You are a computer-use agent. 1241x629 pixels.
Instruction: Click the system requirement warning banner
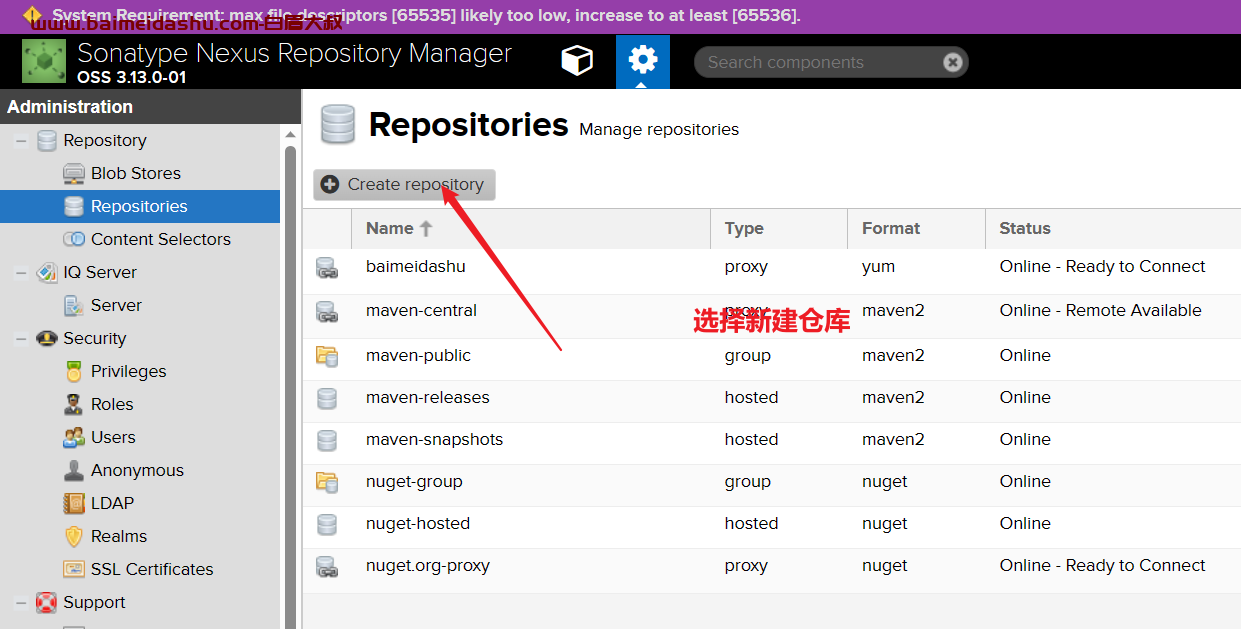tap(620, 17)
